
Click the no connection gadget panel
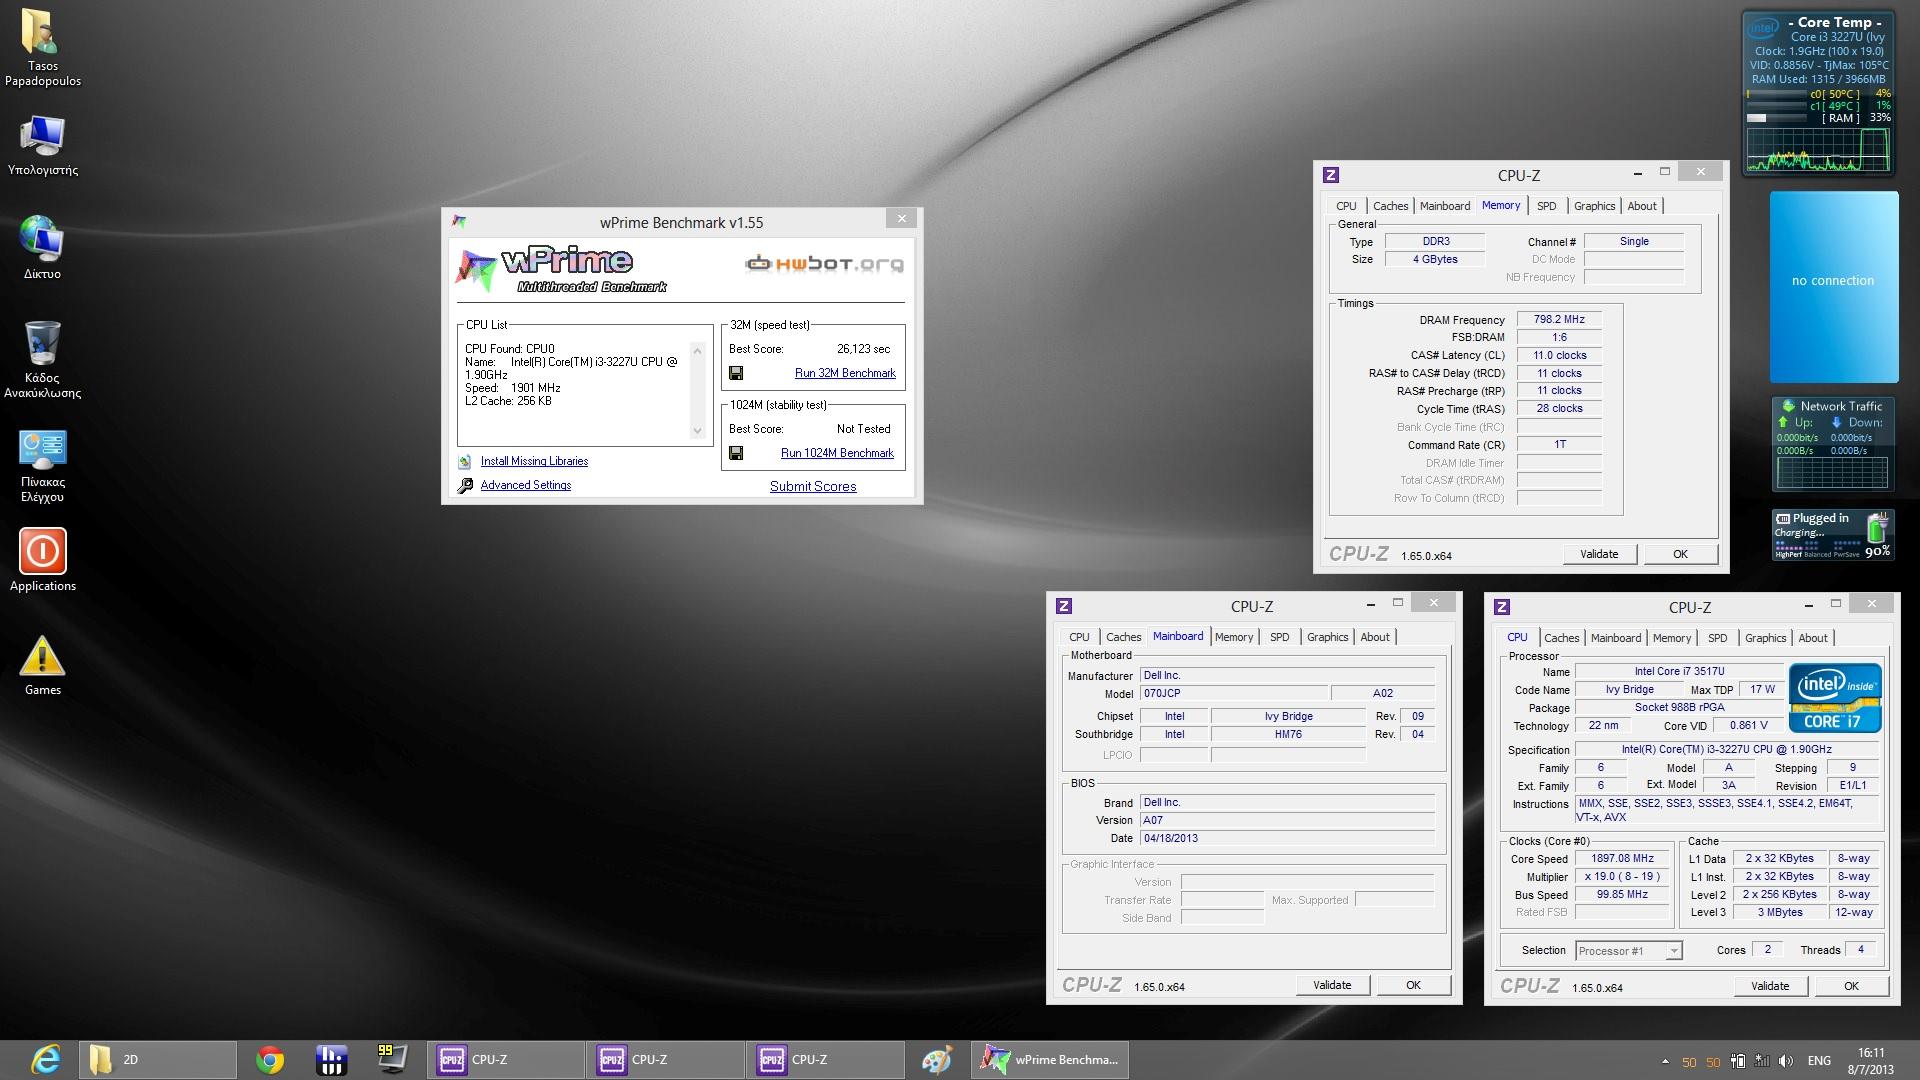click(x=1833, y=287)
